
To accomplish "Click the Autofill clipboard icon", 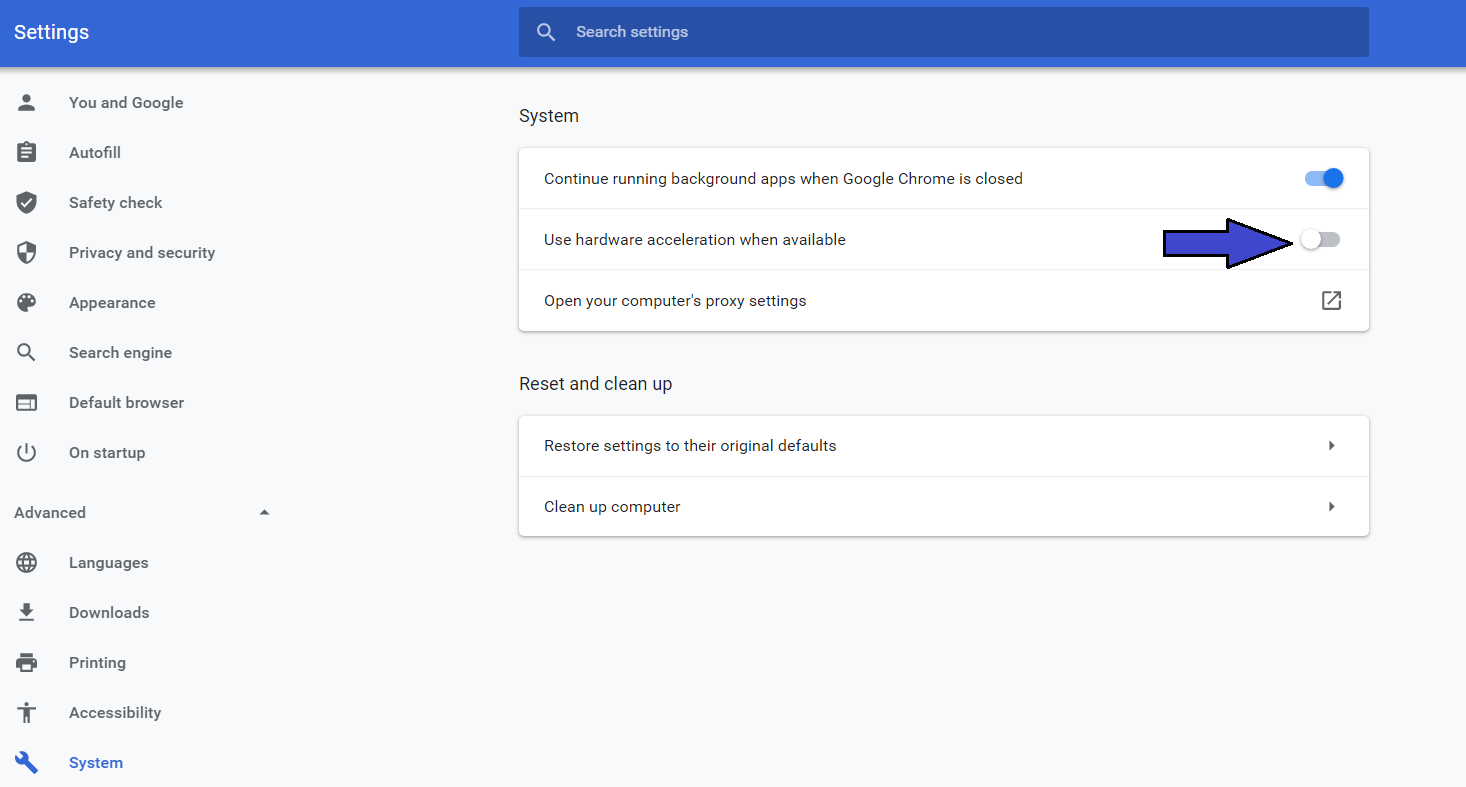I will 26,152.
